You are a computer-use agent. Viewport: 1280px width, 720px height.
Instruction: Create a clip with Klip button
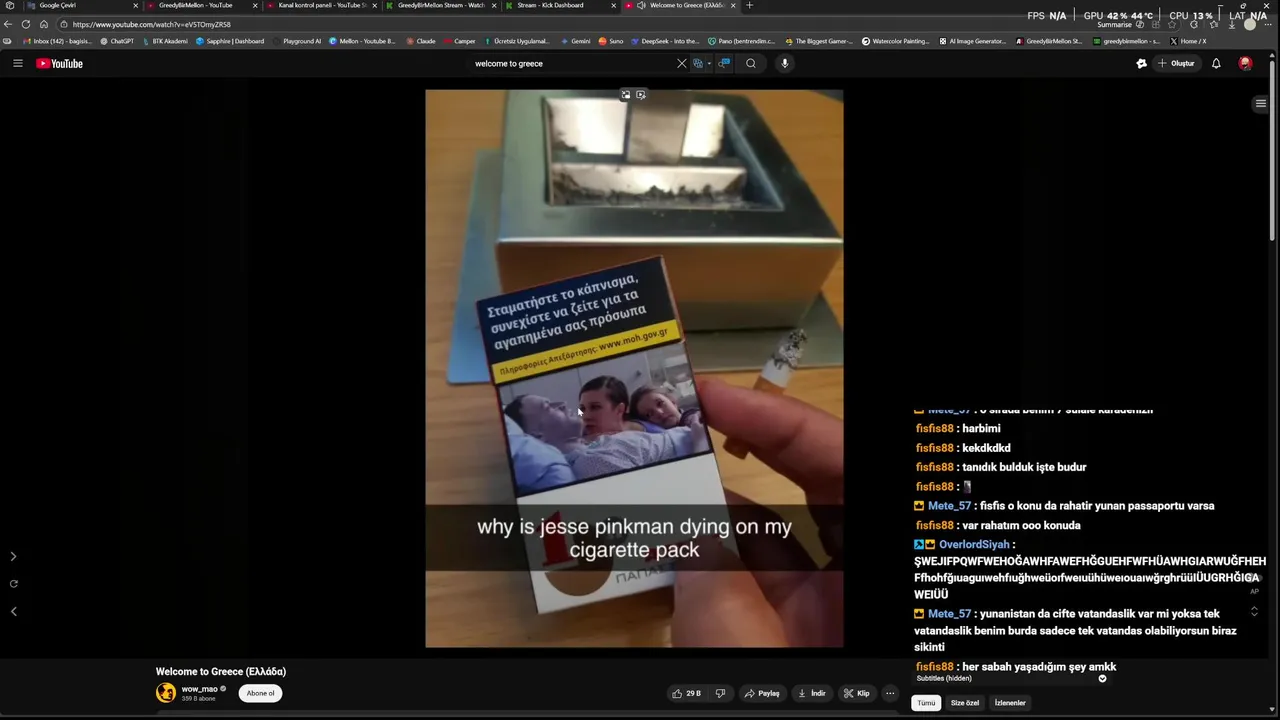[x=857, y=693]
